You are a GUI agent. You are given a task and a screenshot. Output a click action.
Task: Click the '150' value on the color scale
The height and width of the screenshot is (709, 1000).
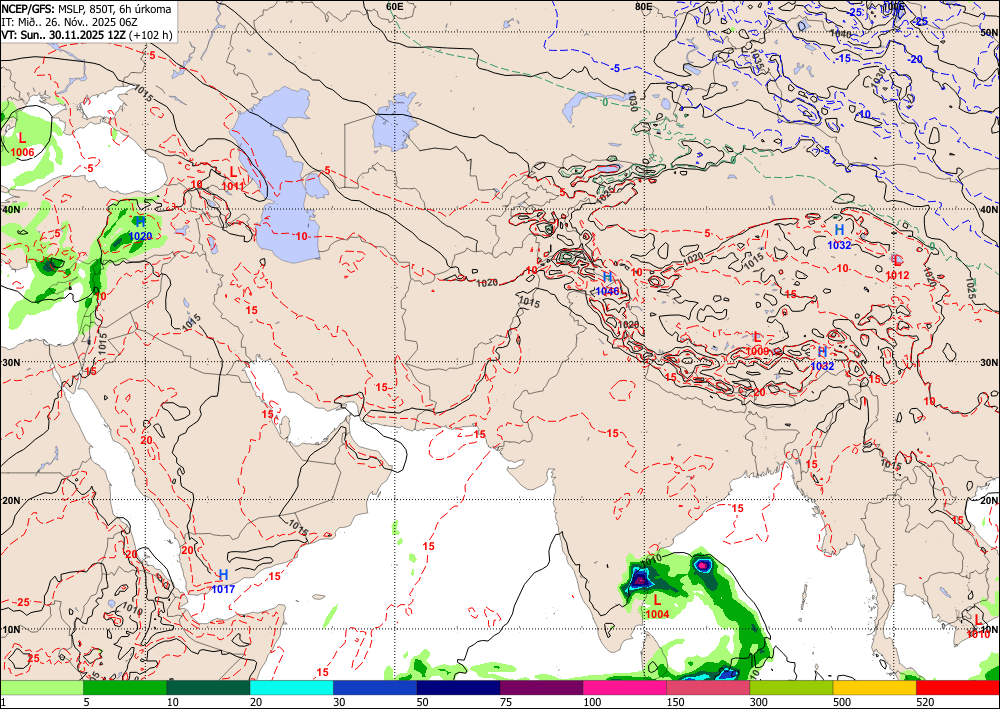point(675,702)
